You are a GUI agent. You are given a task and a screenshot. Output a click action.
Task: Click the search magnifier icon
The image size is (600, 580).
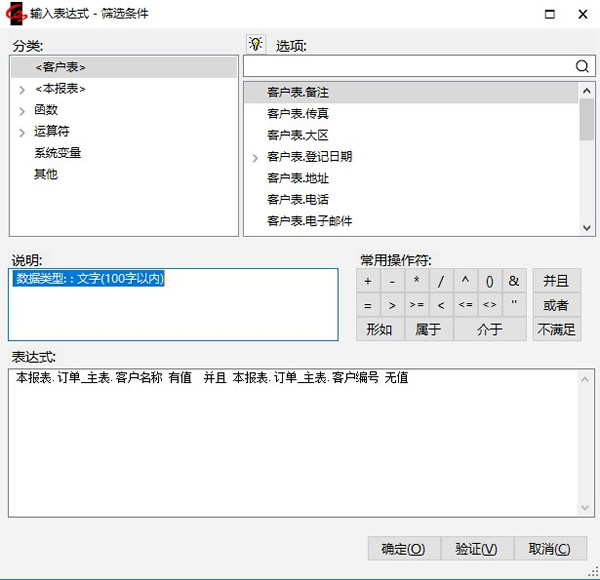point(582,66)
